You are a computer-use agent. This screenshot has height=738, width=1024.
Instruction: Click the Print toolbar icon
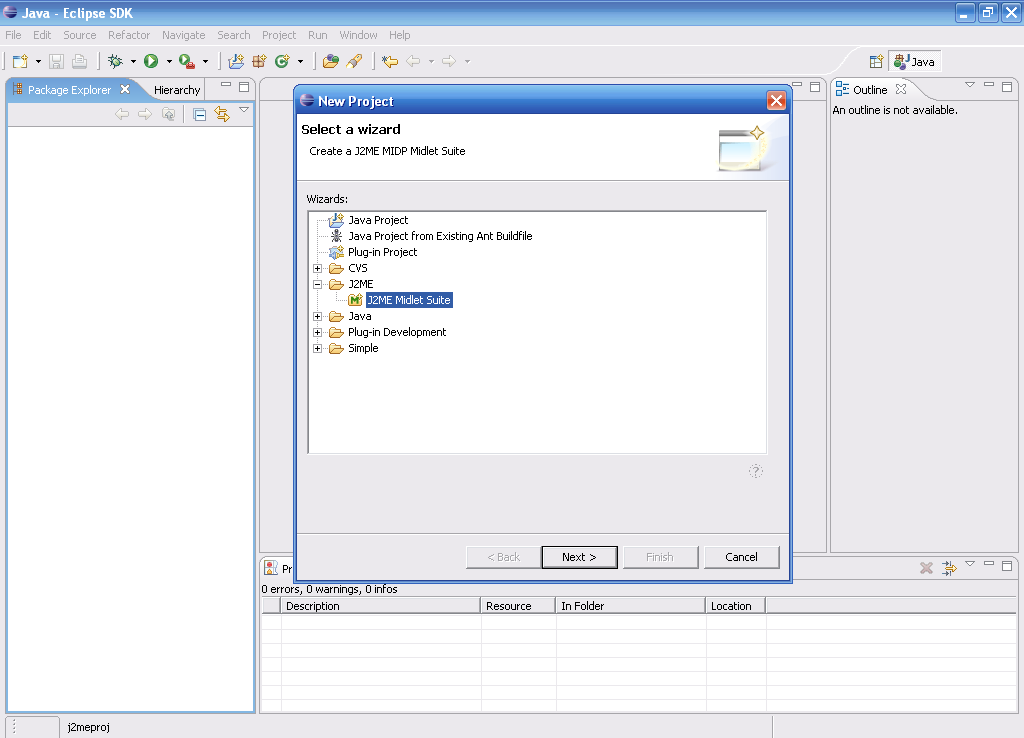click(80, 61)
